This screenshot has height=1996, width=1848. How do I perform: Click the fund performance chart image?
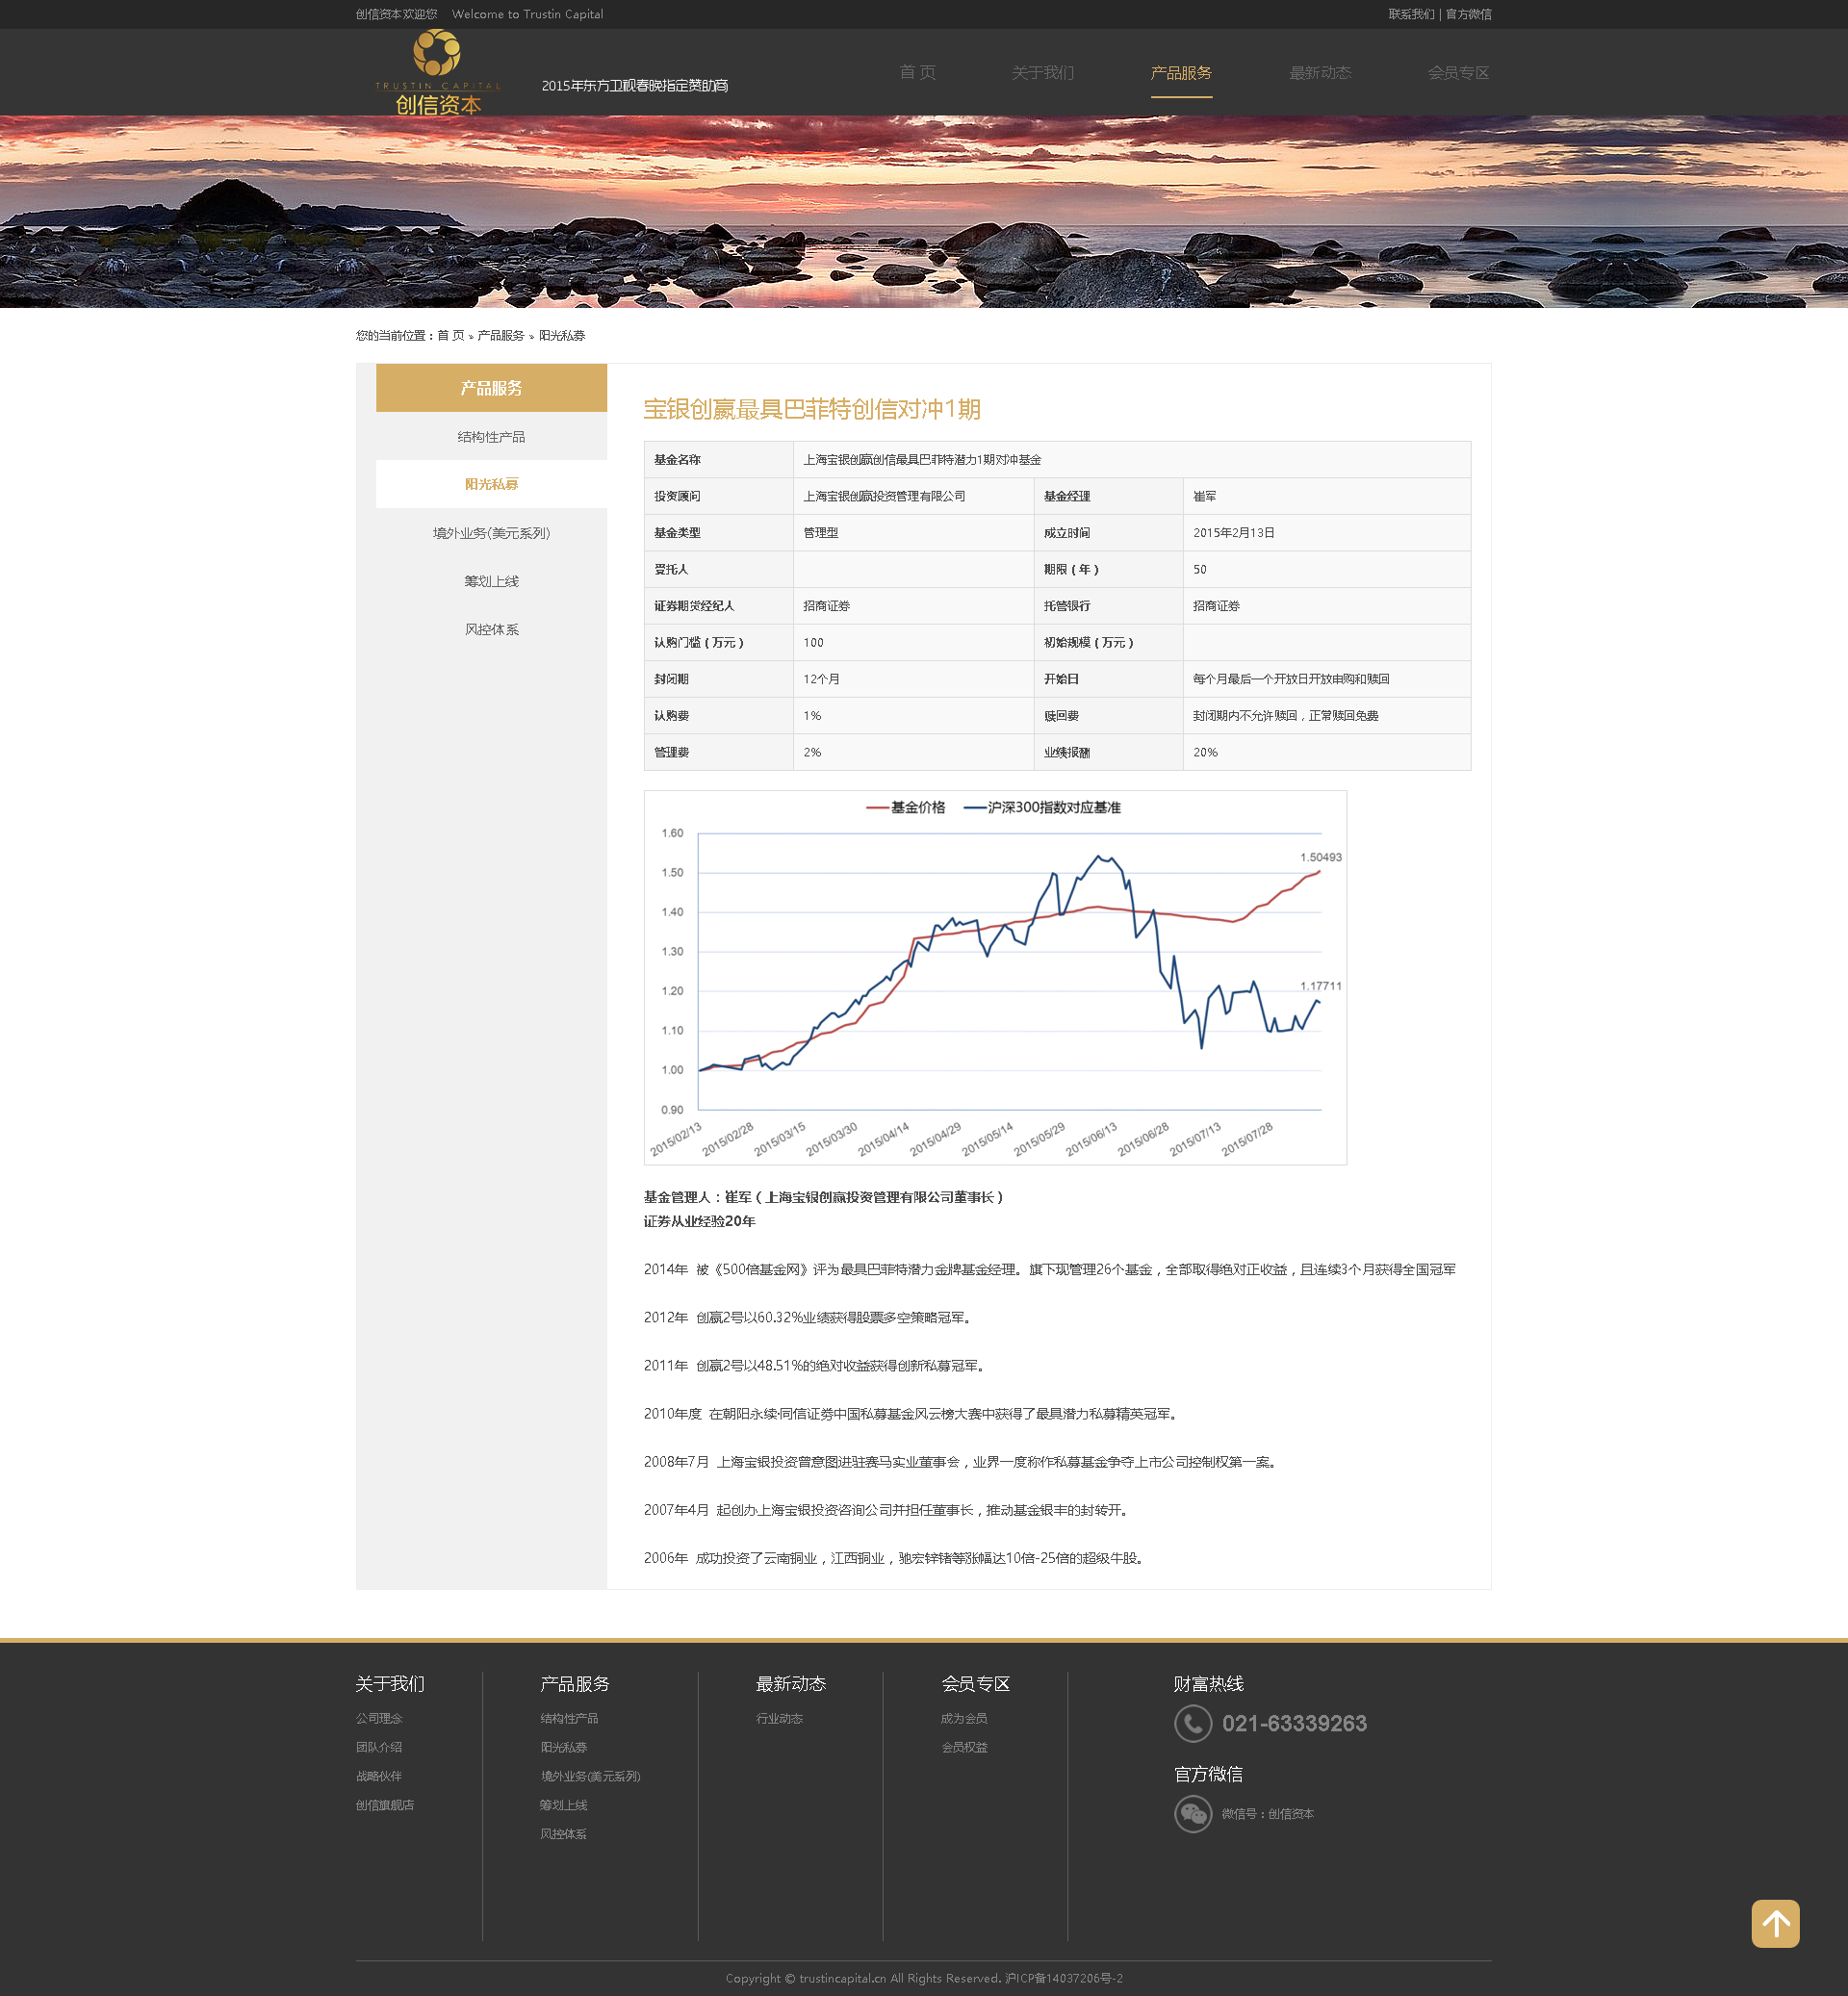pos(995,977)
